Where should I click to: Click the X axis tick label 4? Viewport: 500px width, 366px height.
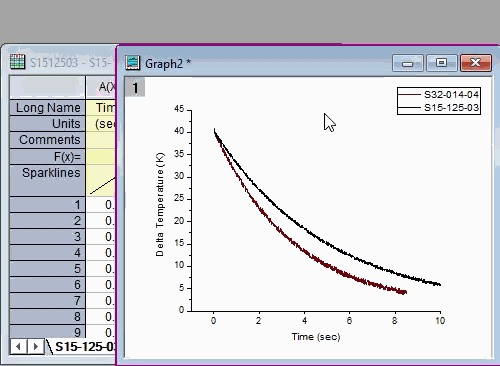(304, 321)
